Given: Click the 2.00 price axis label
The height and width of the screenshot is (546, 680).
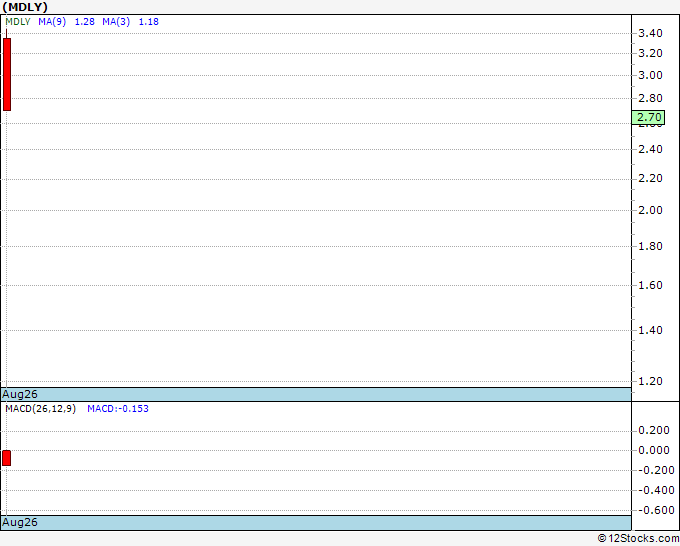Looking at the screenshot, I should point(650,210).
